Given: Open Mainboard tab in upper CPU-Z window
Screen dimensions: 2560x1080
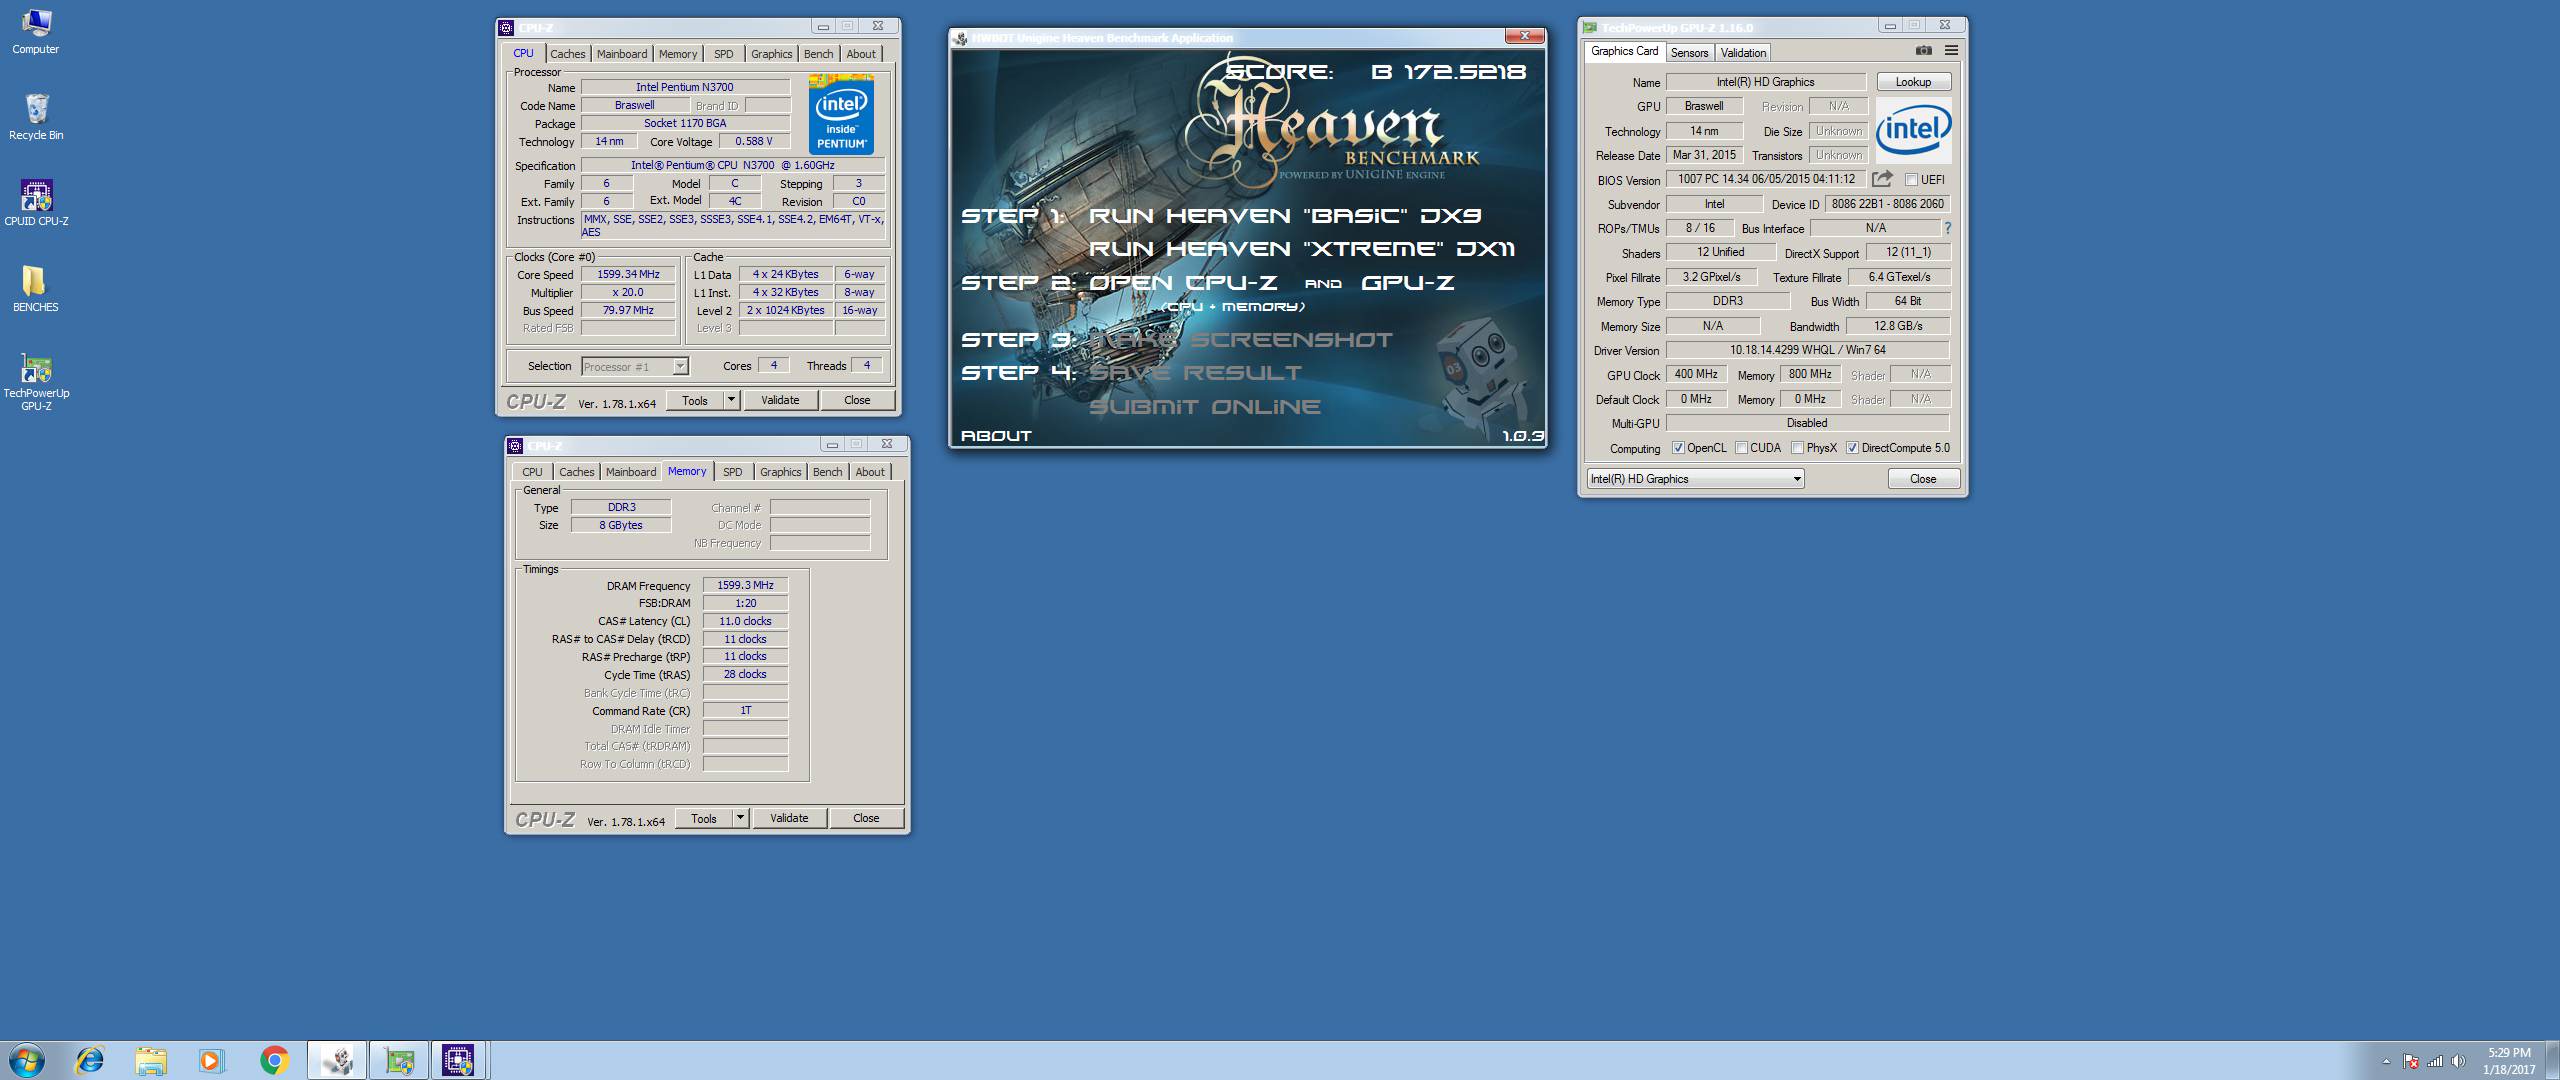Looking at the screenshot, I should click(622, 54).
